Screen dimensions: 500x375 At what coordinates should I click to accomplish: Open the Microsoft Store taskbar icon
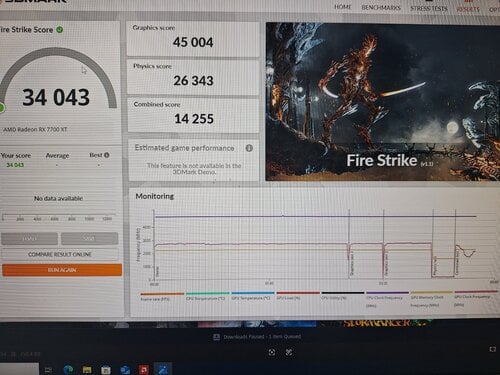[106, 370]
